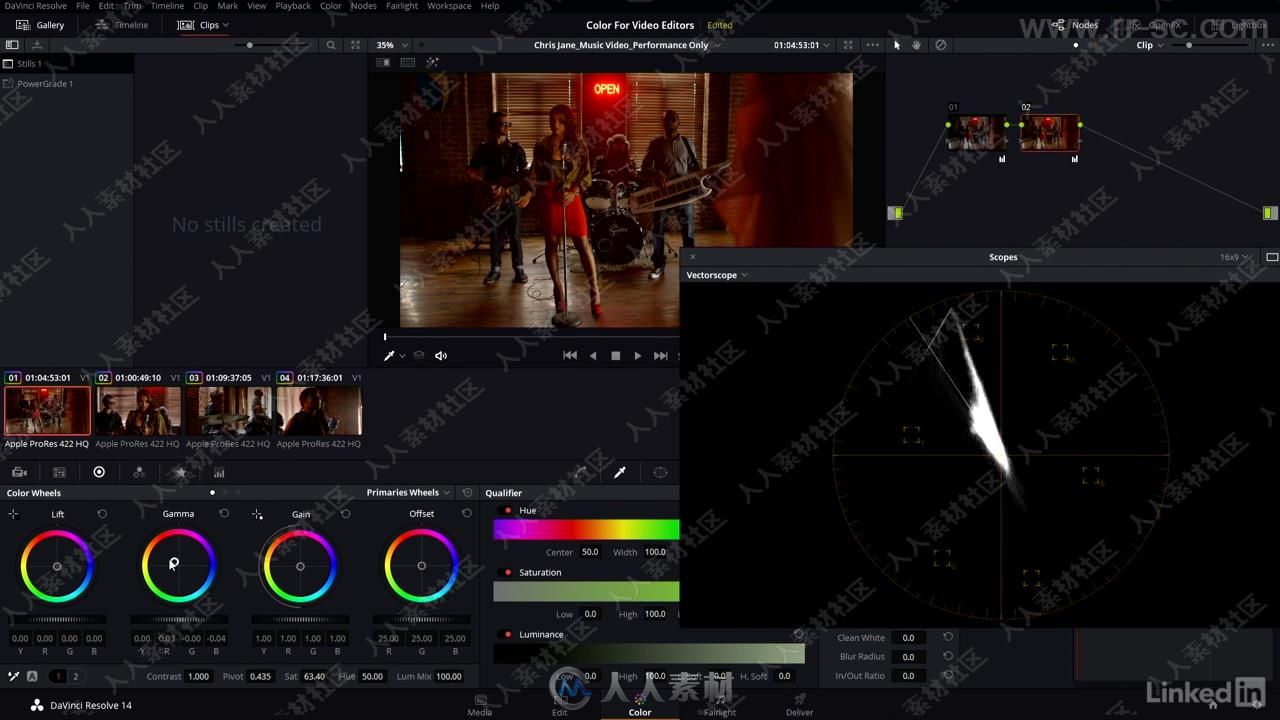Stop playback in the viewer
The width and height of the screenshot is (1280, 720).
615,356
